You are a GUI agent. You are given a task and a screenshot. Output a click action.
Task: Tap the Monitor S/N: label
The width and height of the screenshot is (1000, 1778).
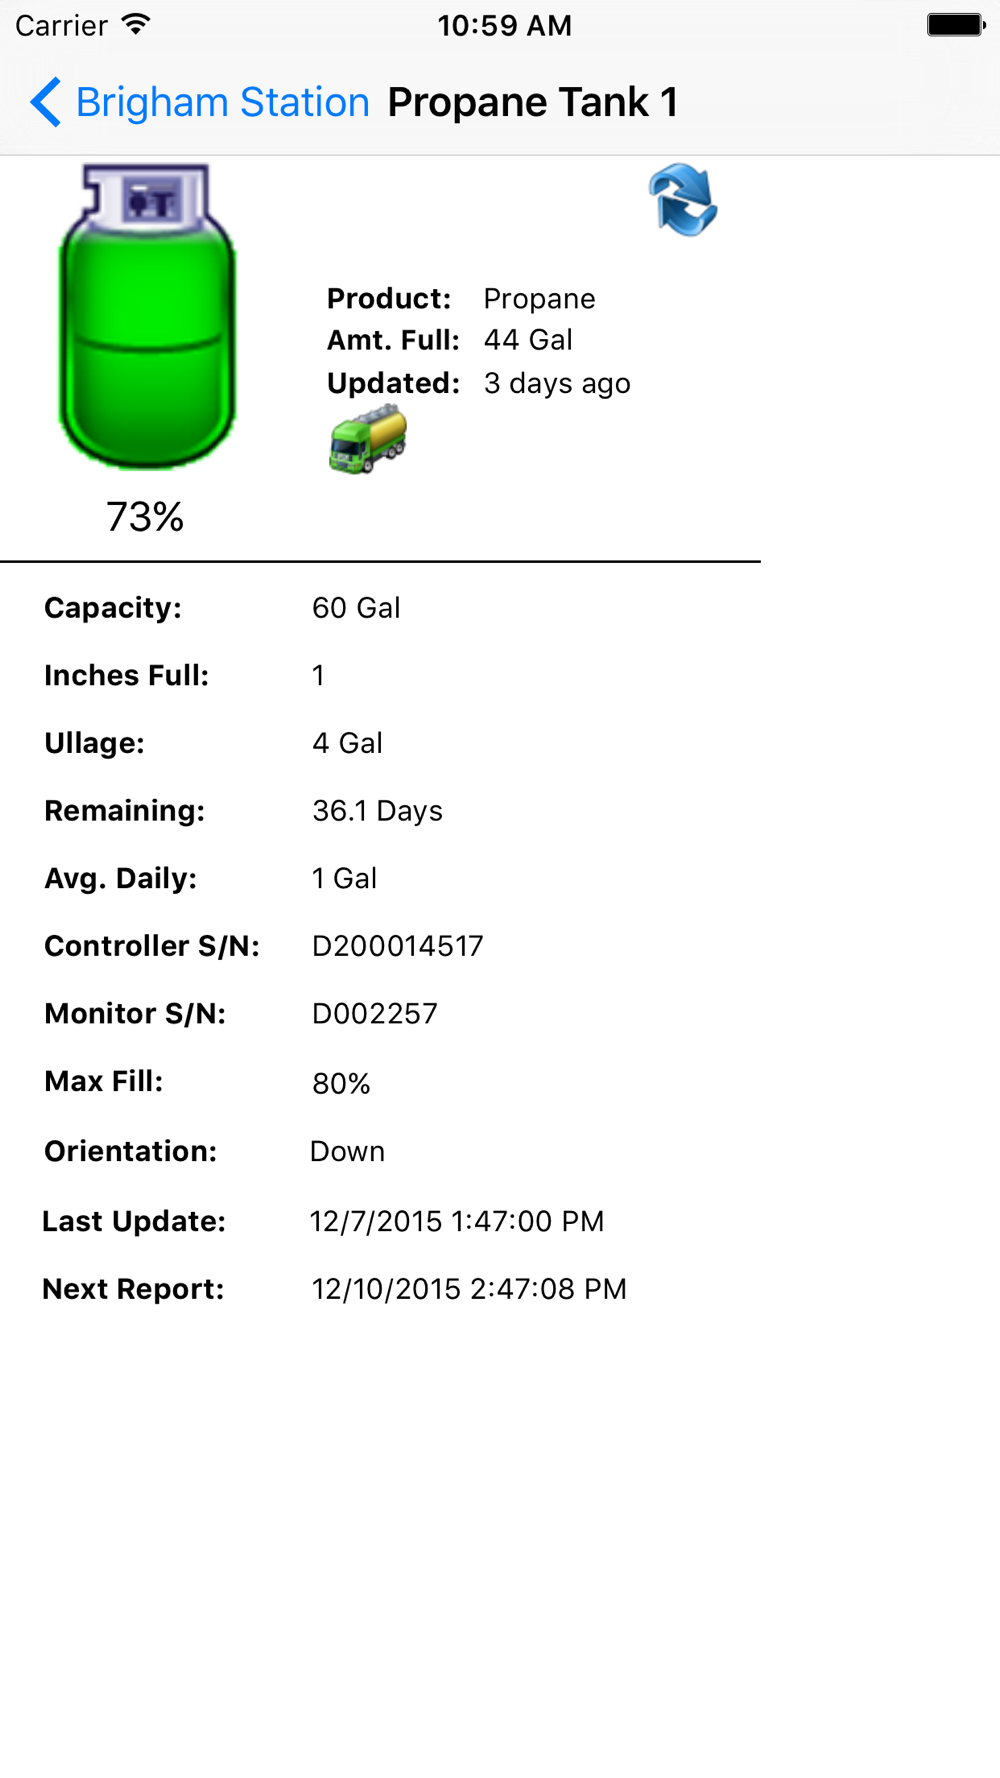135,1014
